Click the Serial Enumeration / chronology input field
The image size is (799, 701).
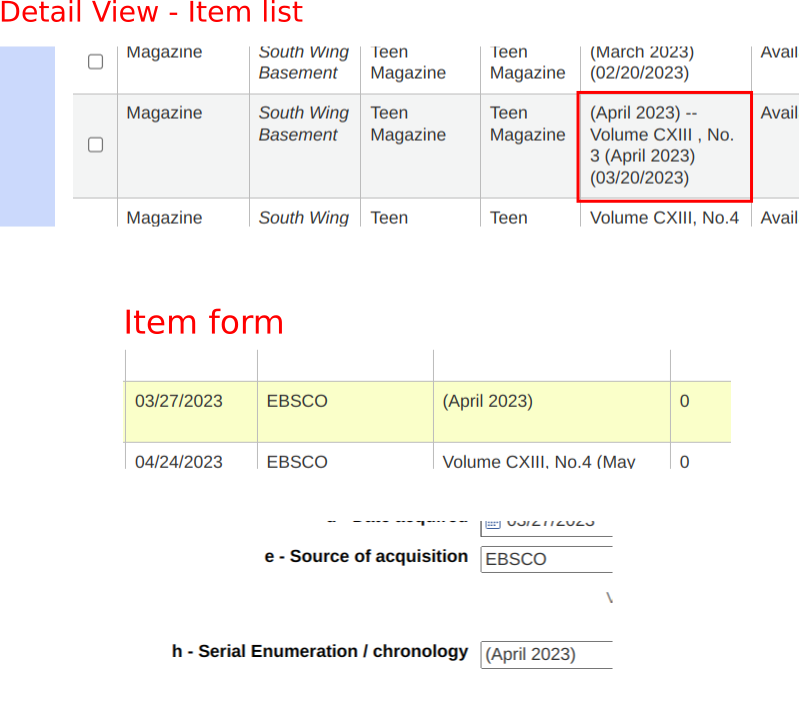(x=546, y=655)
